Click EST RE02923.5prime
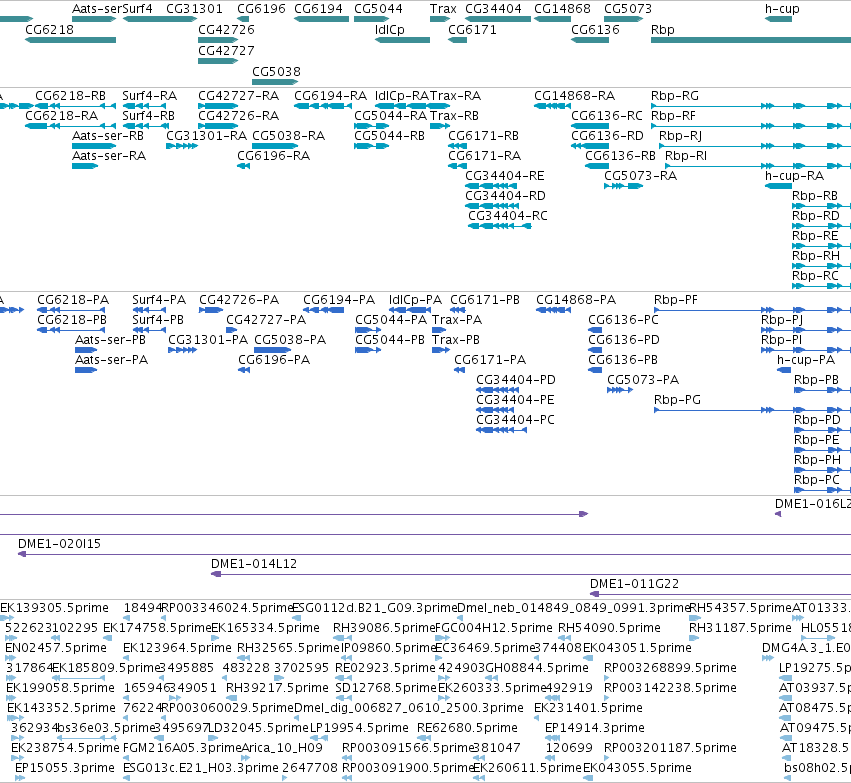This screenshot has height=783, width=851. point(344,678)
